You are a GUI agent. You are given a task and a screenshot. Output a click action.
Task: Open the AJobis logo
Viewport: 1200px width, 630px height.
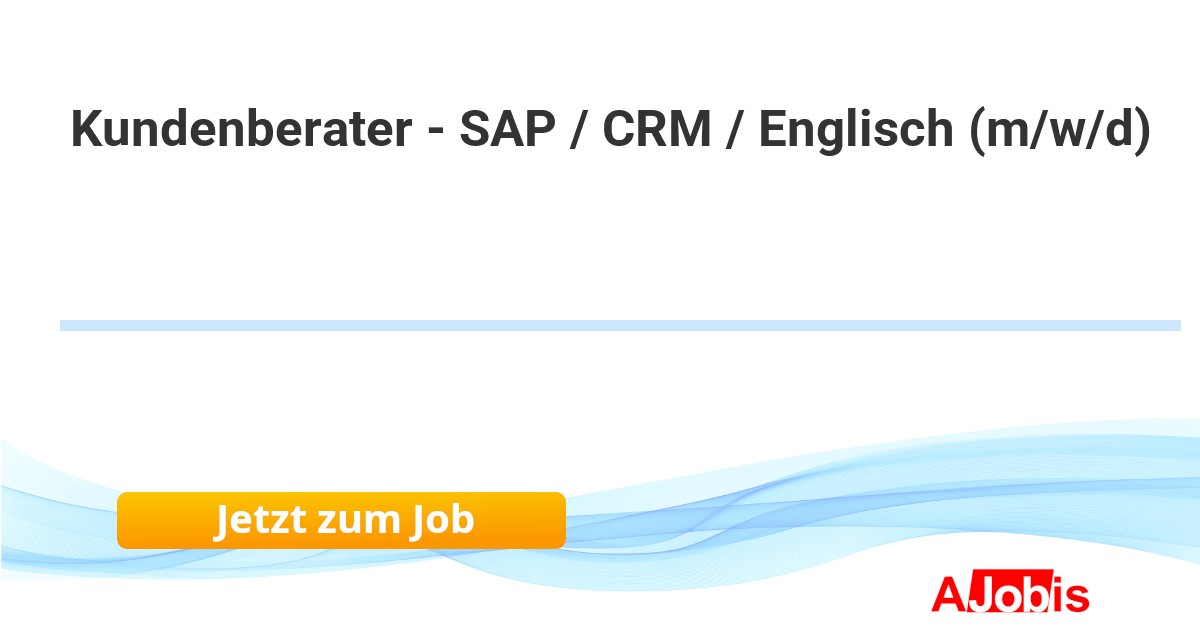click(x=1009, y=594)
